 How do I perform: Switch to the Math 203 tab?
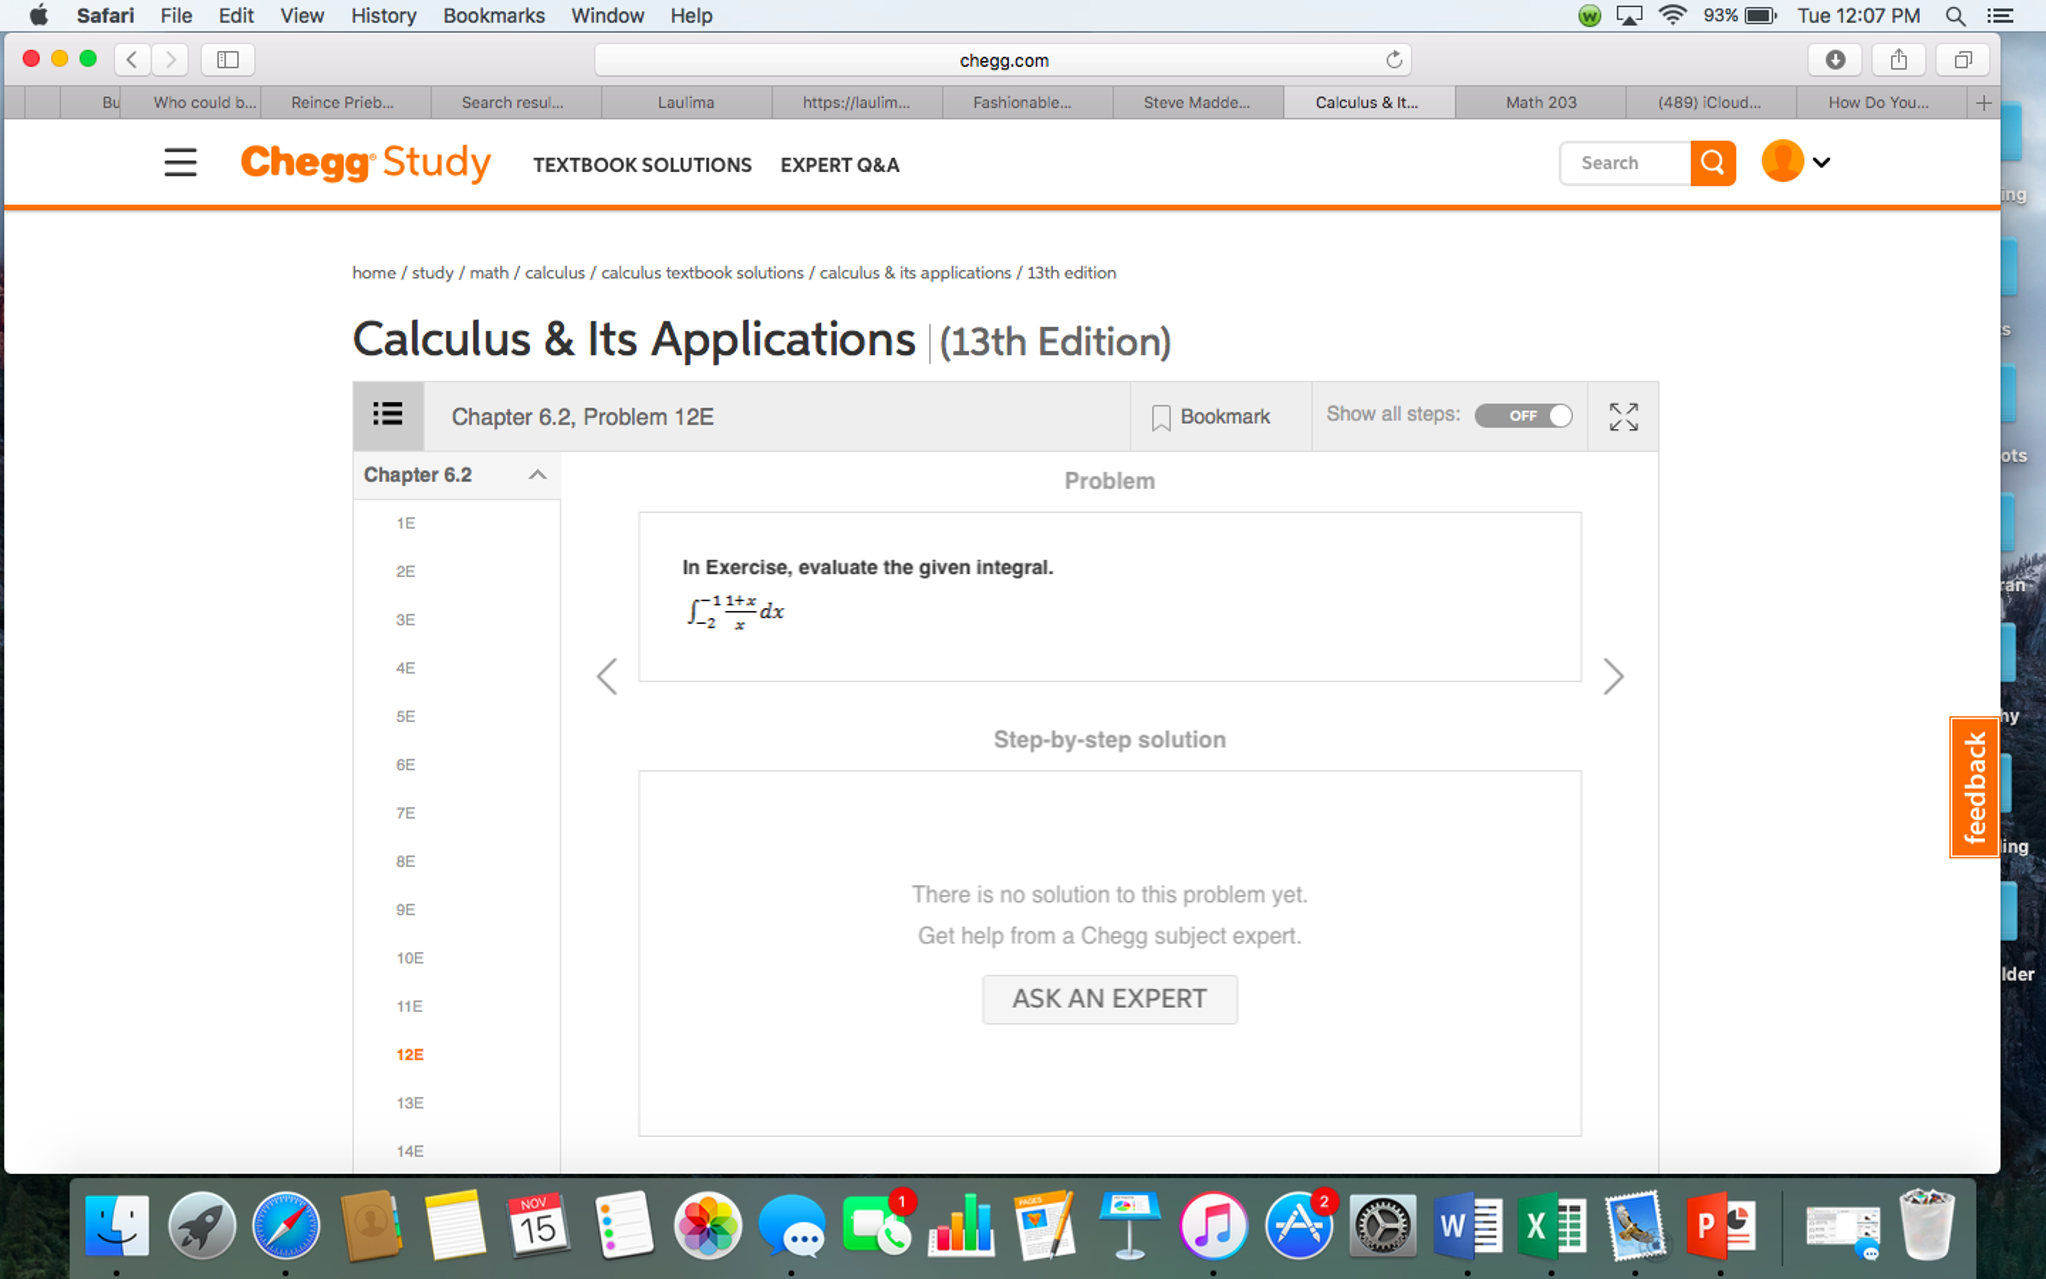pos(1541,101)
